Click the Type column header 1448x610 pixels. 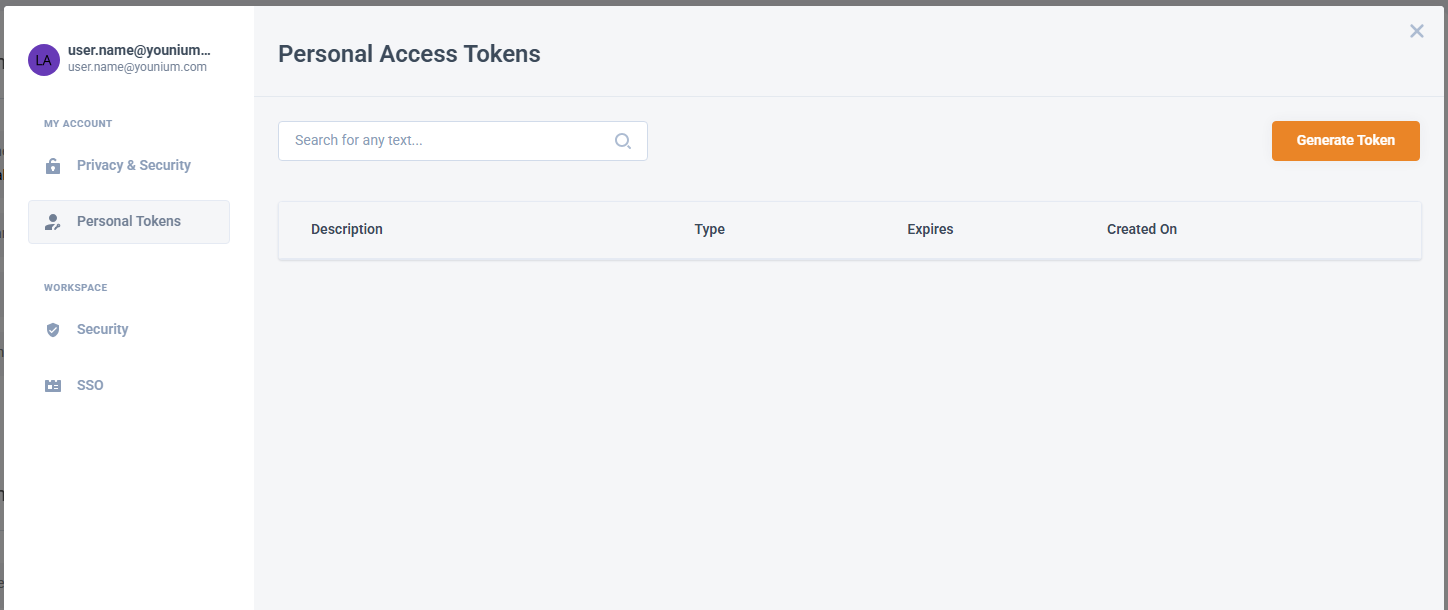click(709, 229)
